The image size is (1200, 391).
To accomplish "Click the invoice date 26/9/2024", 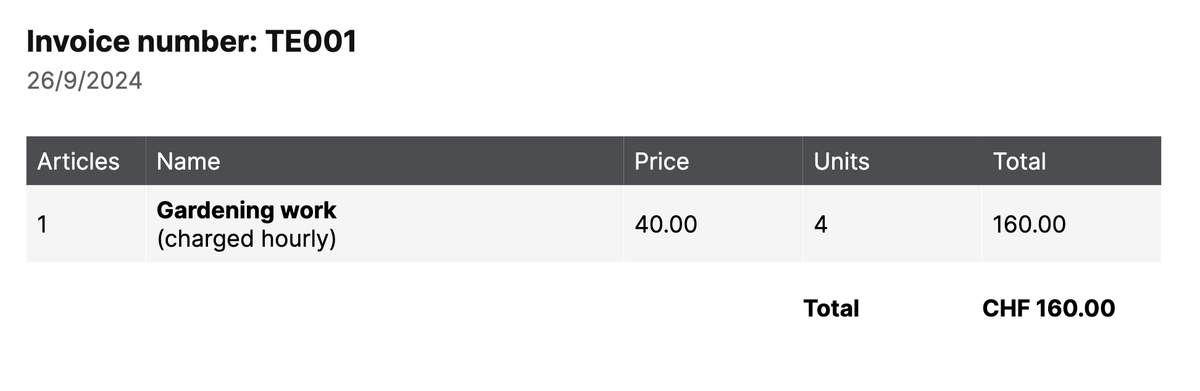I will pyautogui.click(x=85, y=81).
